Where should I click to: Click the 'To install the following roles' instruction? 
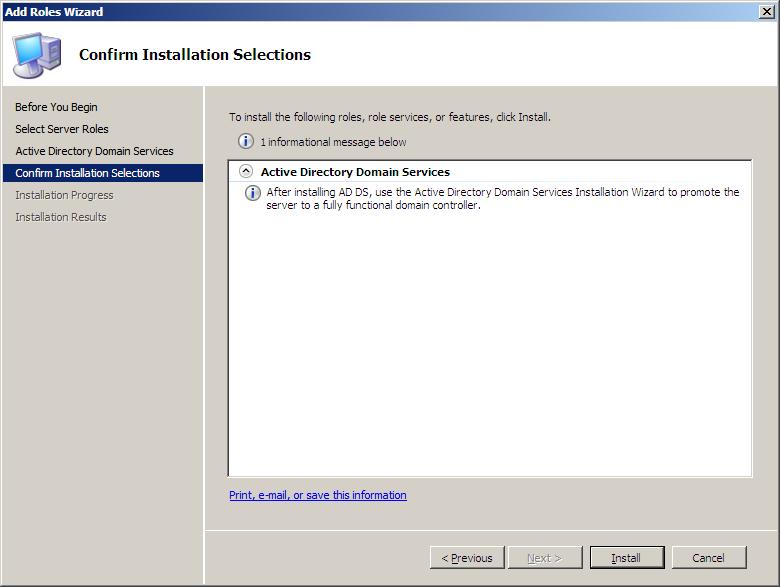390,117
